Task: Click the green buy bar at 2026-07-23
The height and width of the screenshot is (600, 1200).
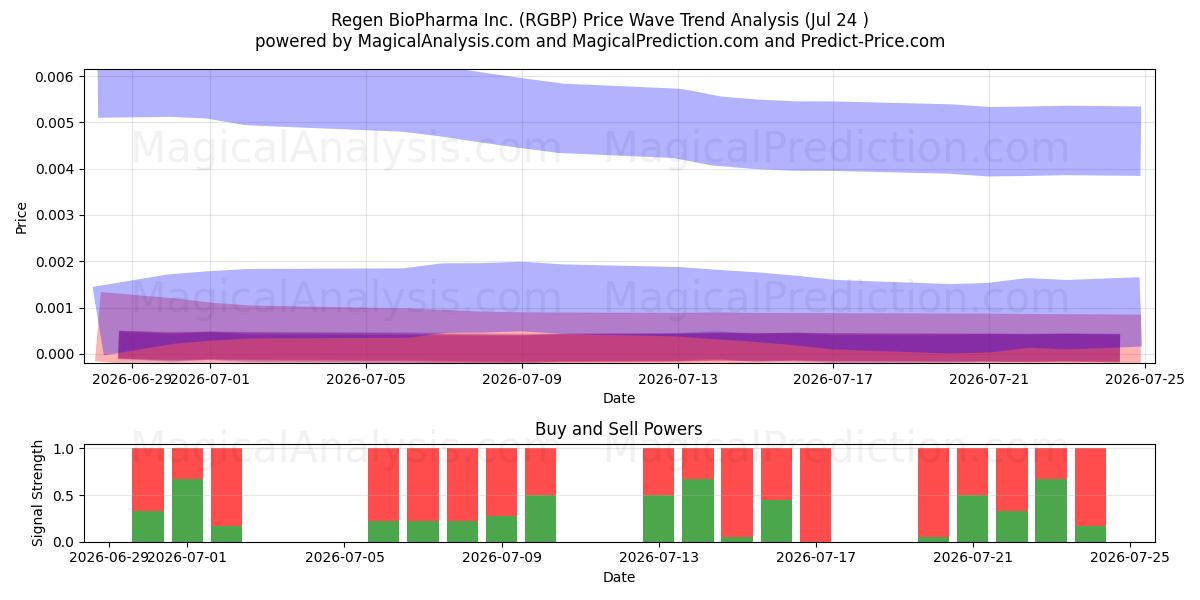Action: tap(1051, 510)
